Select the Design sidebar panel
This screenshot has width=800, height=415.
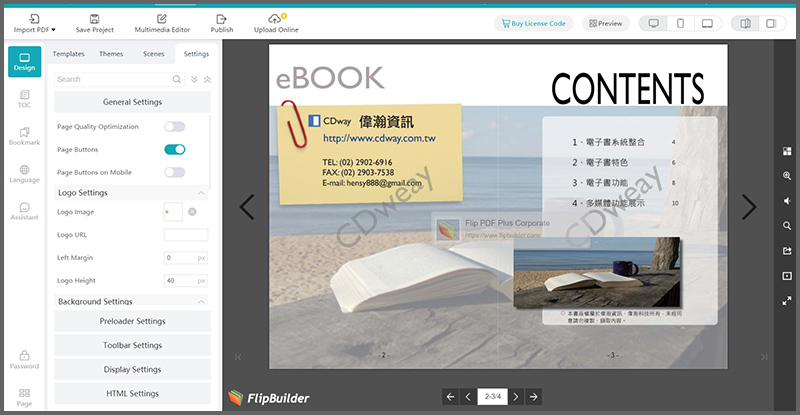click(24, 62)
